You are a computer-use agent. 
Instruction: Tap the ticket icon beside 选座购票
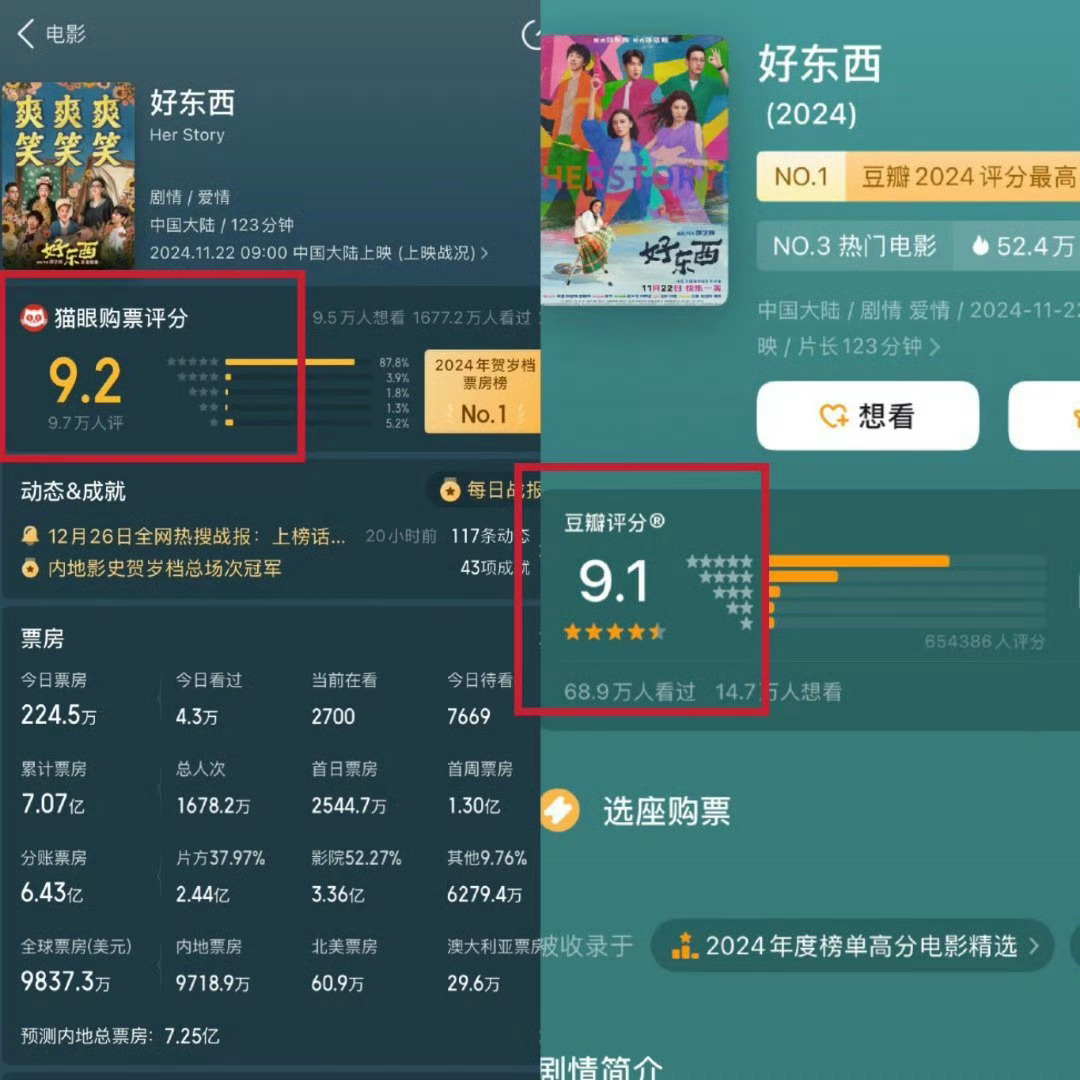click(x=559, y=811)
